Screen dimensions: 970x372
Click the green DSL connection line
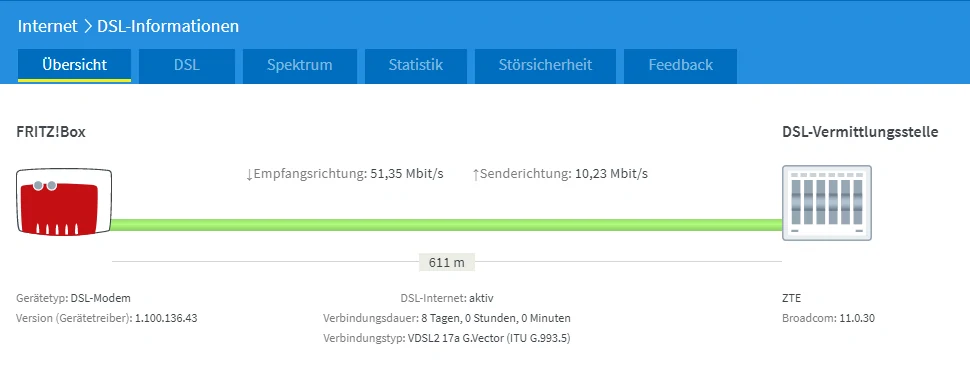tap(447, 225)
